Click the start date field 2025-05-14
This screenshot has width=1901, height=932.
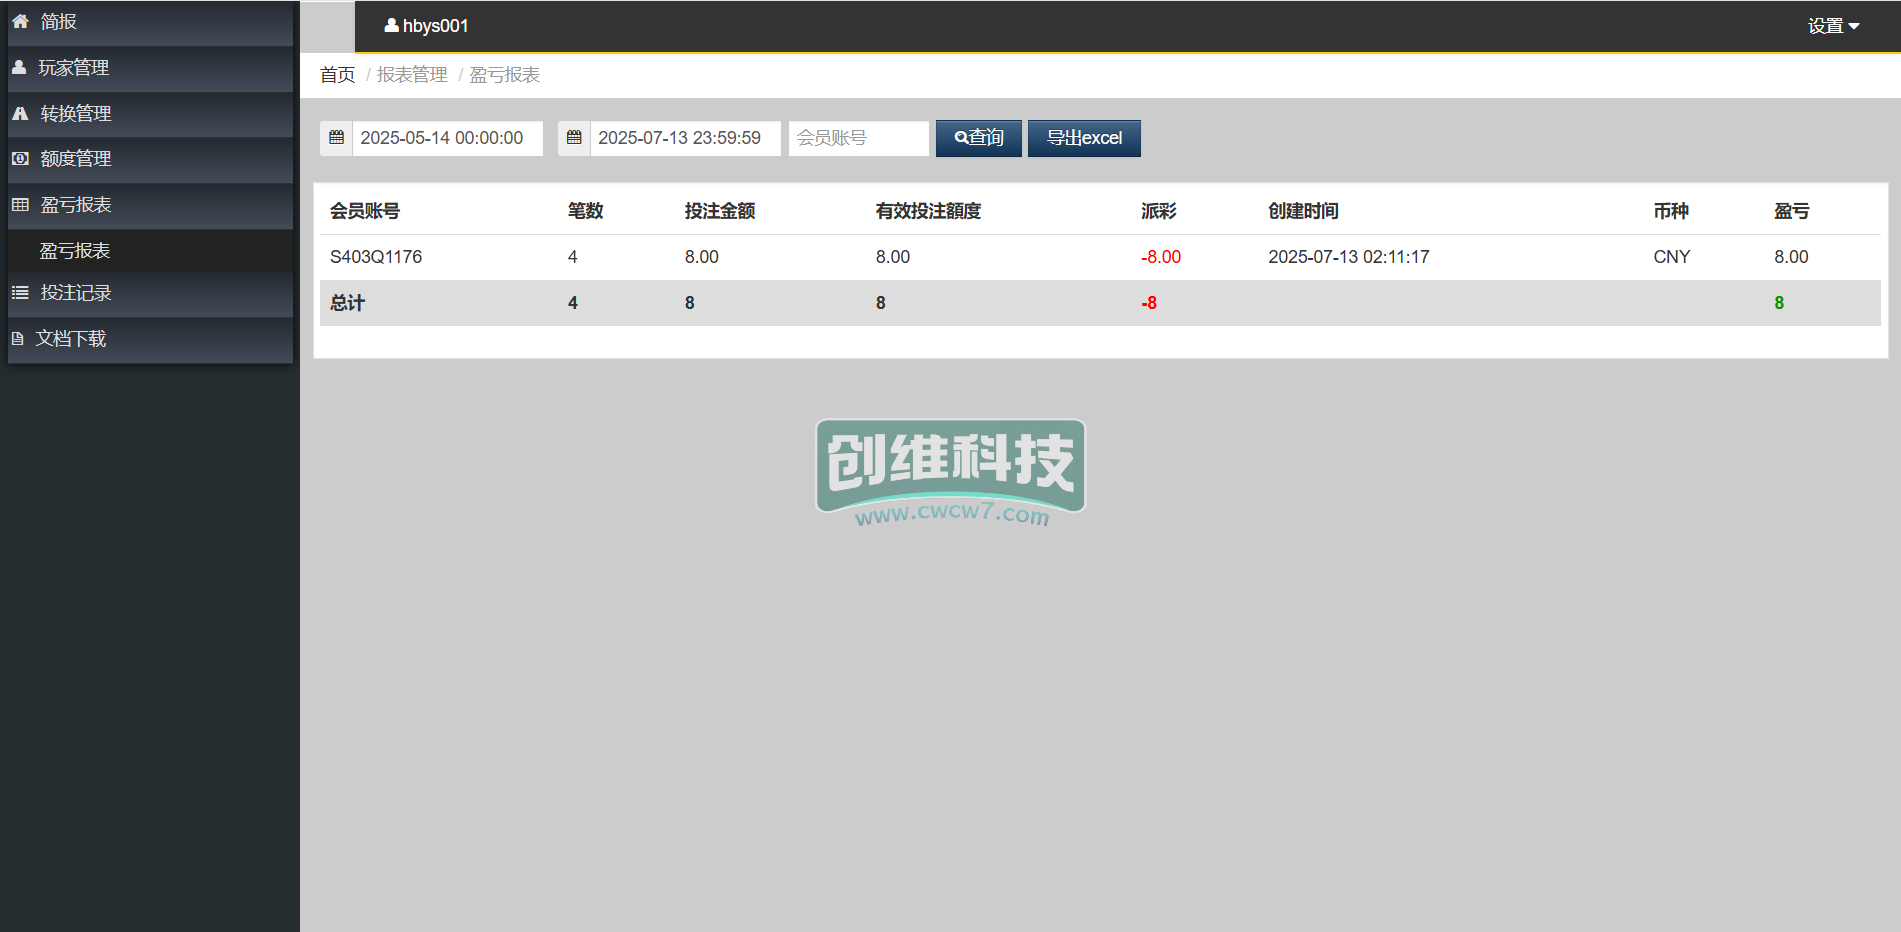447,138
